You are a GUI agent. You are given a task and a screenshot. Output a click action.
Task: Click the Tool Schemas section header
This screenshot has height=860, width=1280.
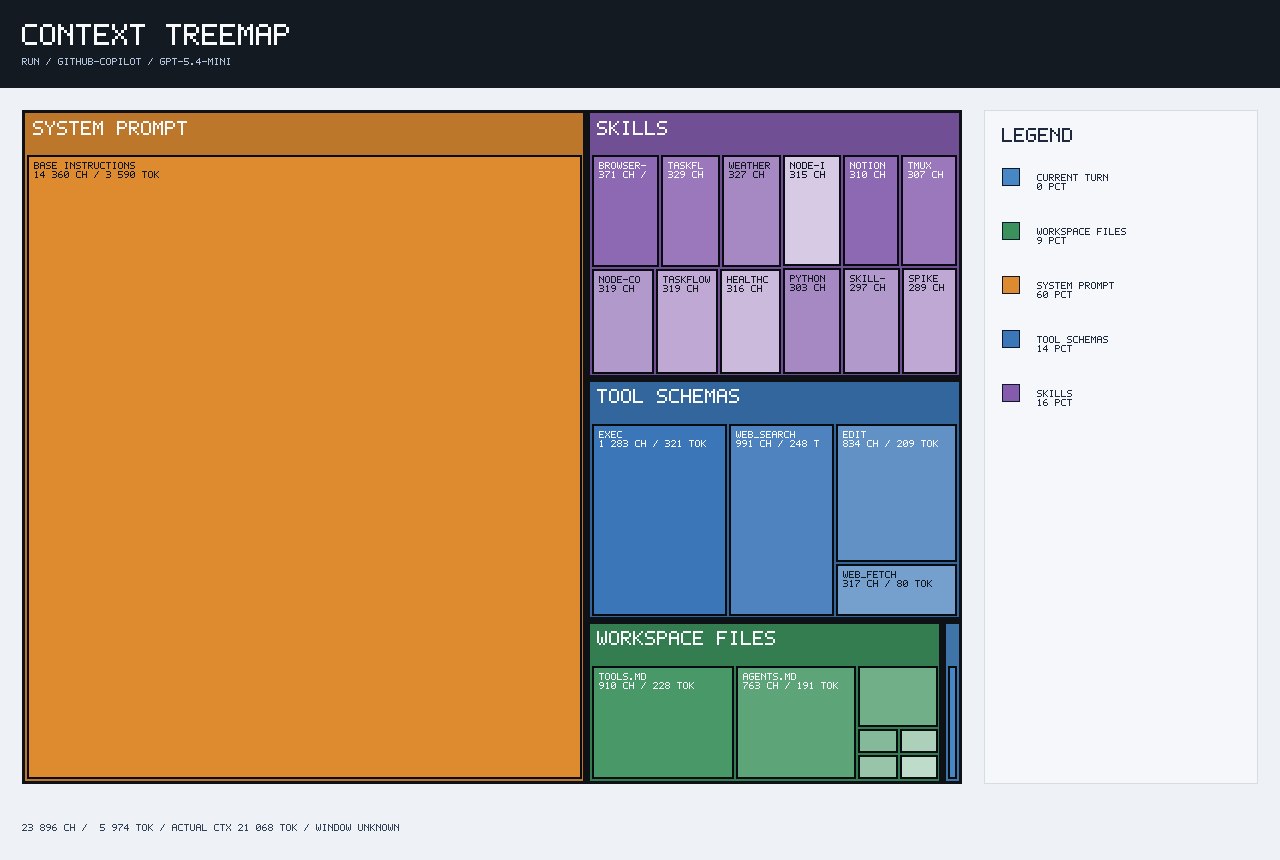[774, 401]
